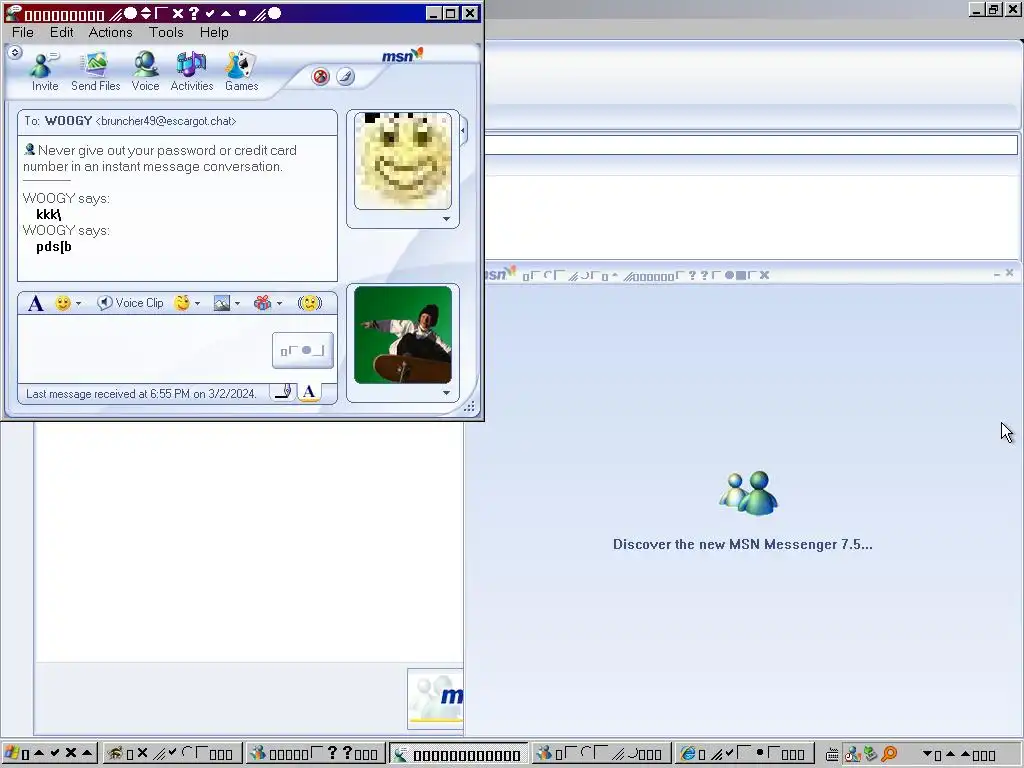This screenshot has height=768, width=1024.
Task: Open the Help menu
Action: pyautogui.click(x=214, y=32)
